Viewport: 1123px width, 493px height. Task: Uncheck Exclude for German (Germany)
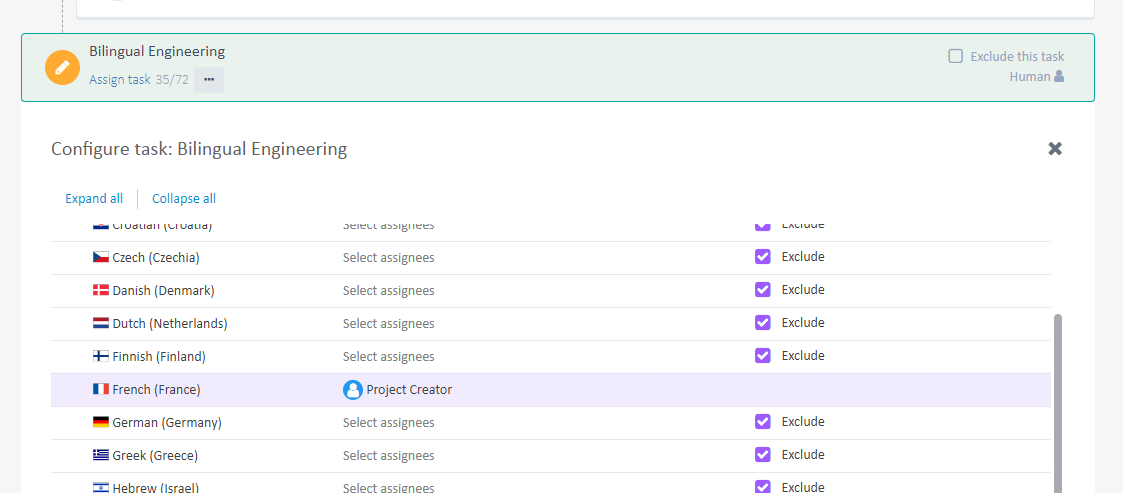point(763,421)
